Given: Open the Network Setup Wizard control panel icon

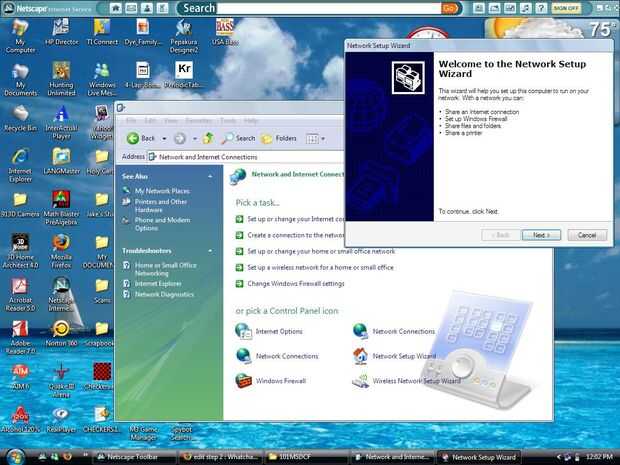Looking at the screenshot, I should tap(394, 356).
